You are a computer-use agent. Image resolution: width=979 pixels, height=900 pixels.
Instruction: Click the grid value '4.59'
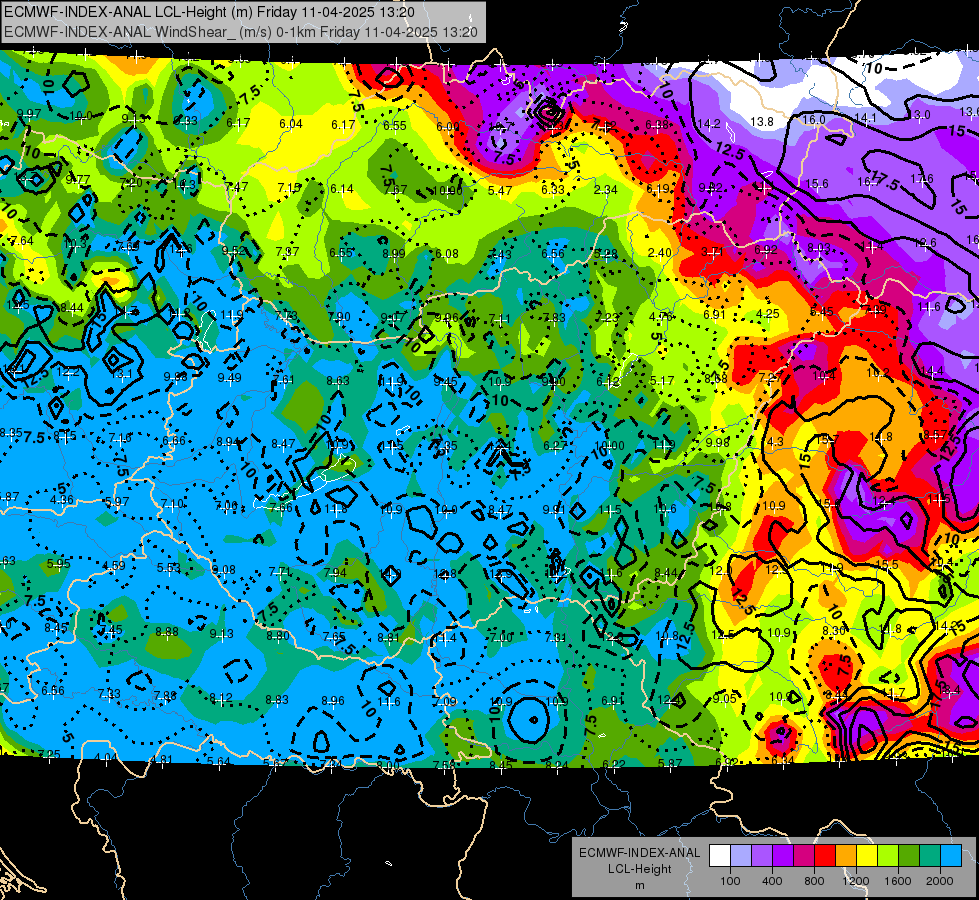pos(114,566)
